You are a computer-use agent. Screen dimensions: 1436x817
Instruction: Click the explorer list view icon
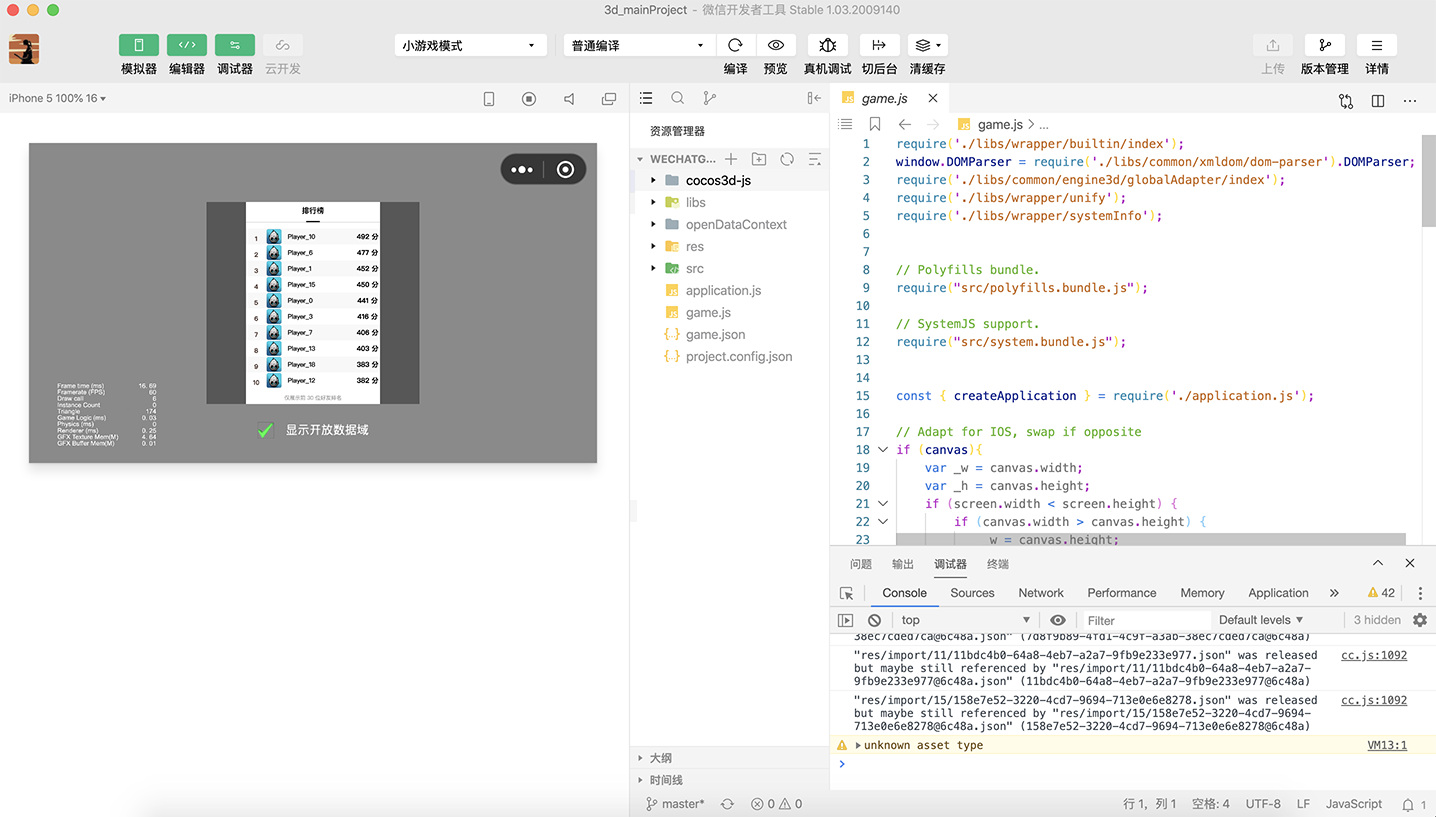(x=646, y=98)
